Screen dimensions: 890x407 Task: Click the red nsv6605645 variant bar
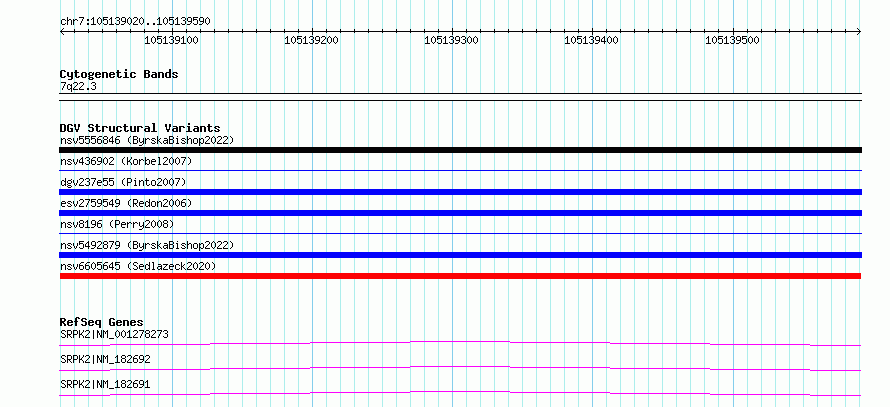(460, 276)
